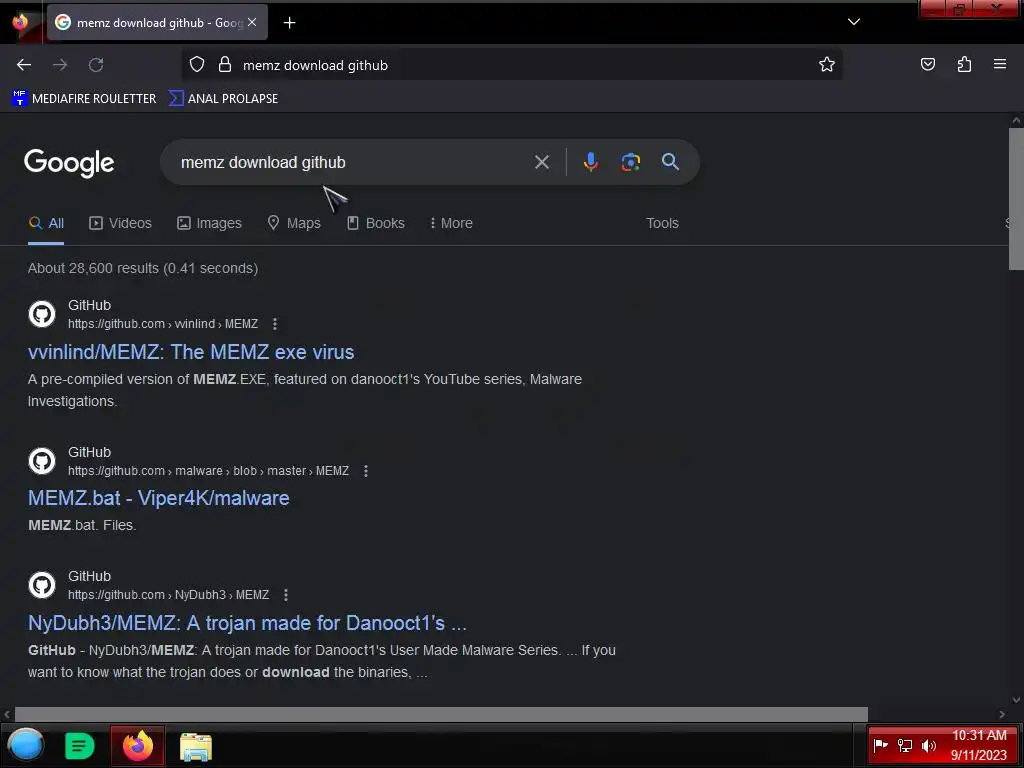
Task: Expand the list all tabs arrow
Action: 854,22
